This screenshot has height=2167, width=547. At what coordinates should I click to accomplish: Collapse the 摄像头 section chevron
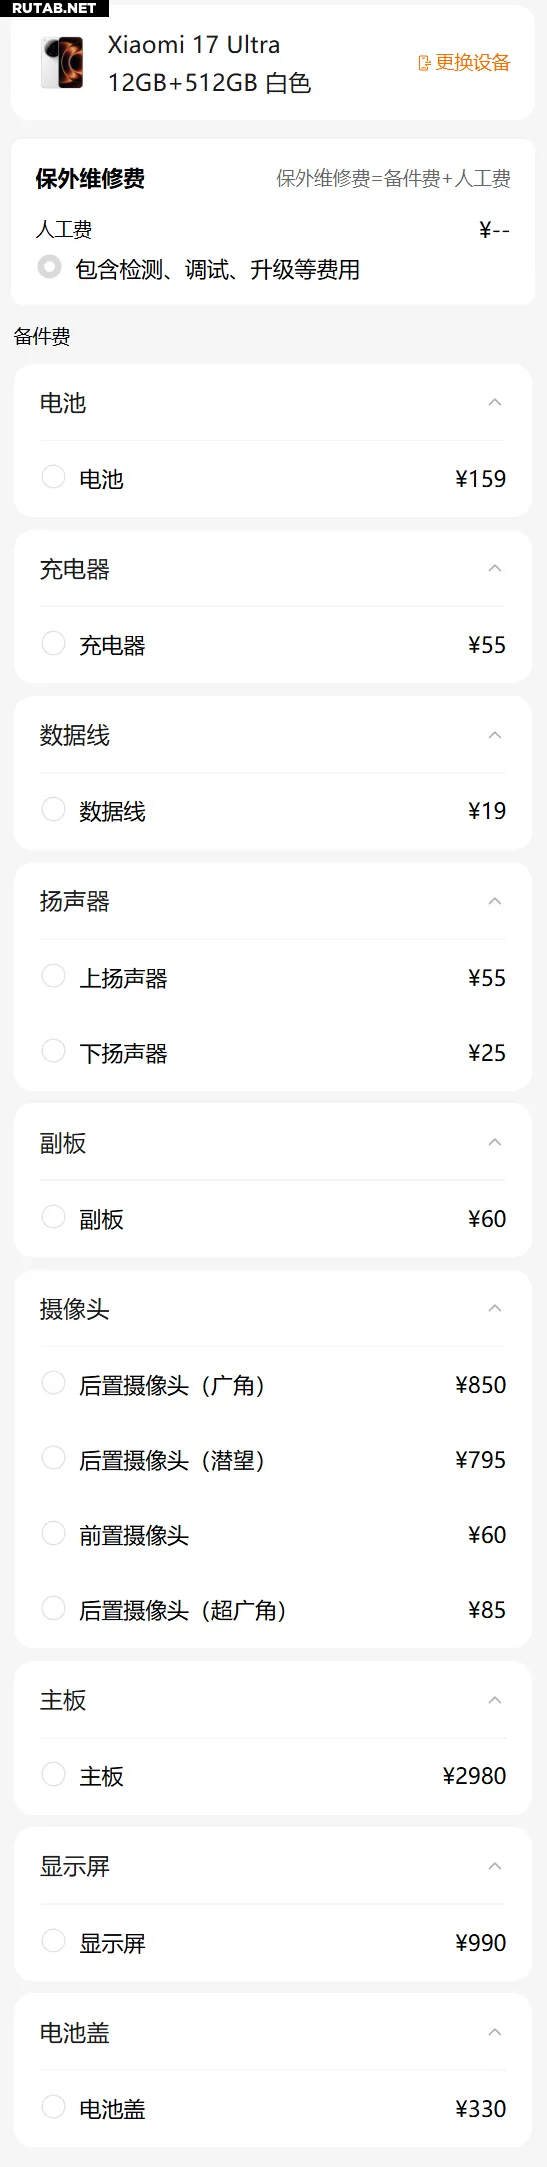pos(494,1308)
